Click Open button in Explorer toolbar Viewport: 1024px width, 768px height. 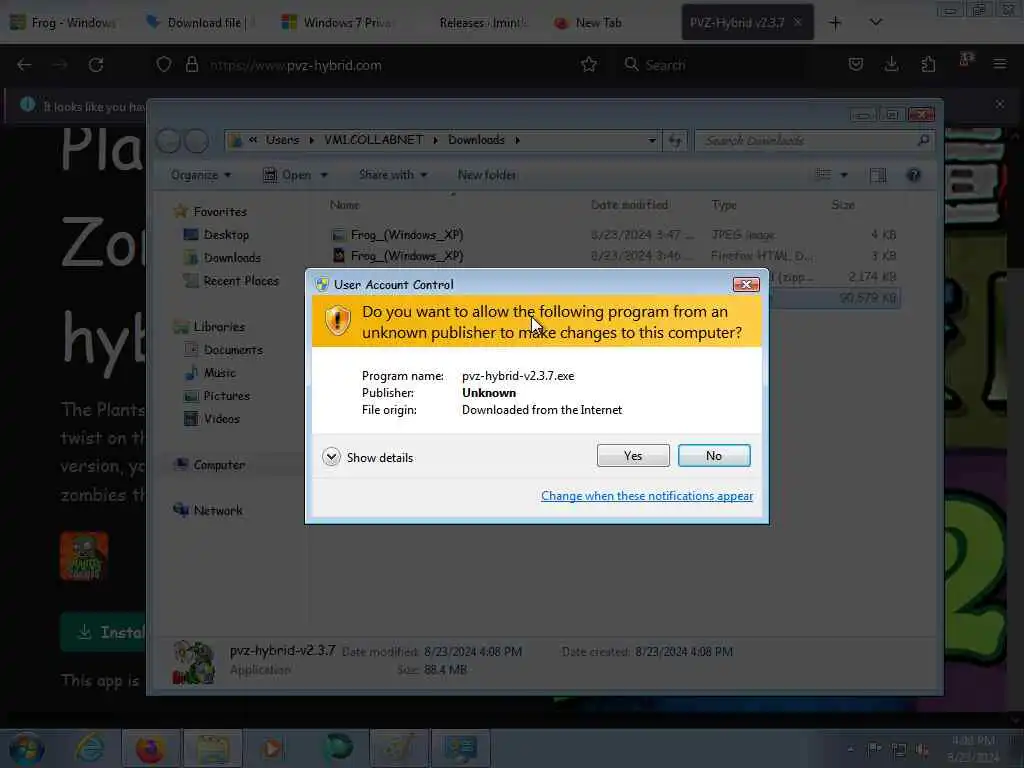click(x=287, y=175)
